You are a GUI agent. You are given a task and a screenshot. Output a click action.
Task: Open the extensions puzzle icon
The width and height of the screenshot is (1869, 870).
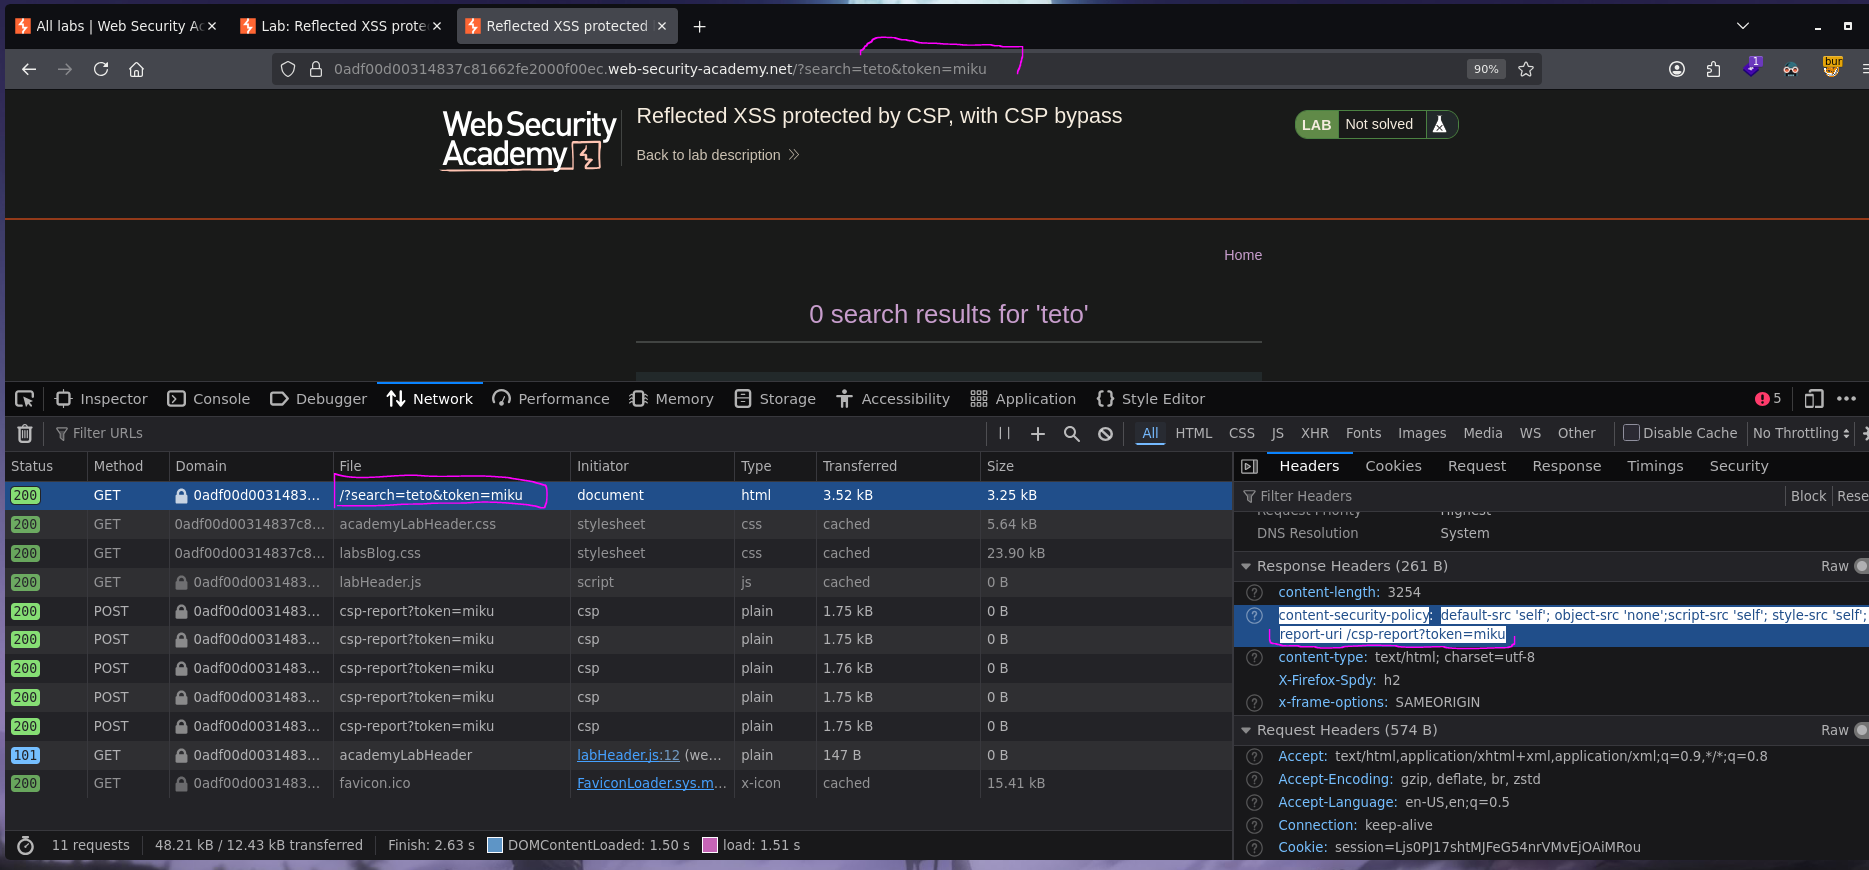pos(1714,69)
